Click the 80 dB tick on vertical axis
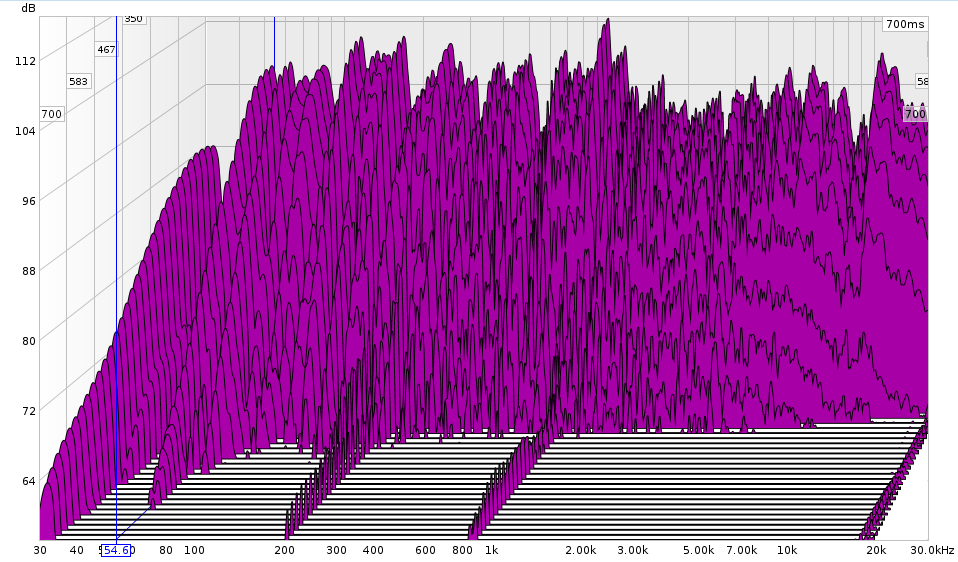This screenshot has width=958, height=562. click(28, 341)
